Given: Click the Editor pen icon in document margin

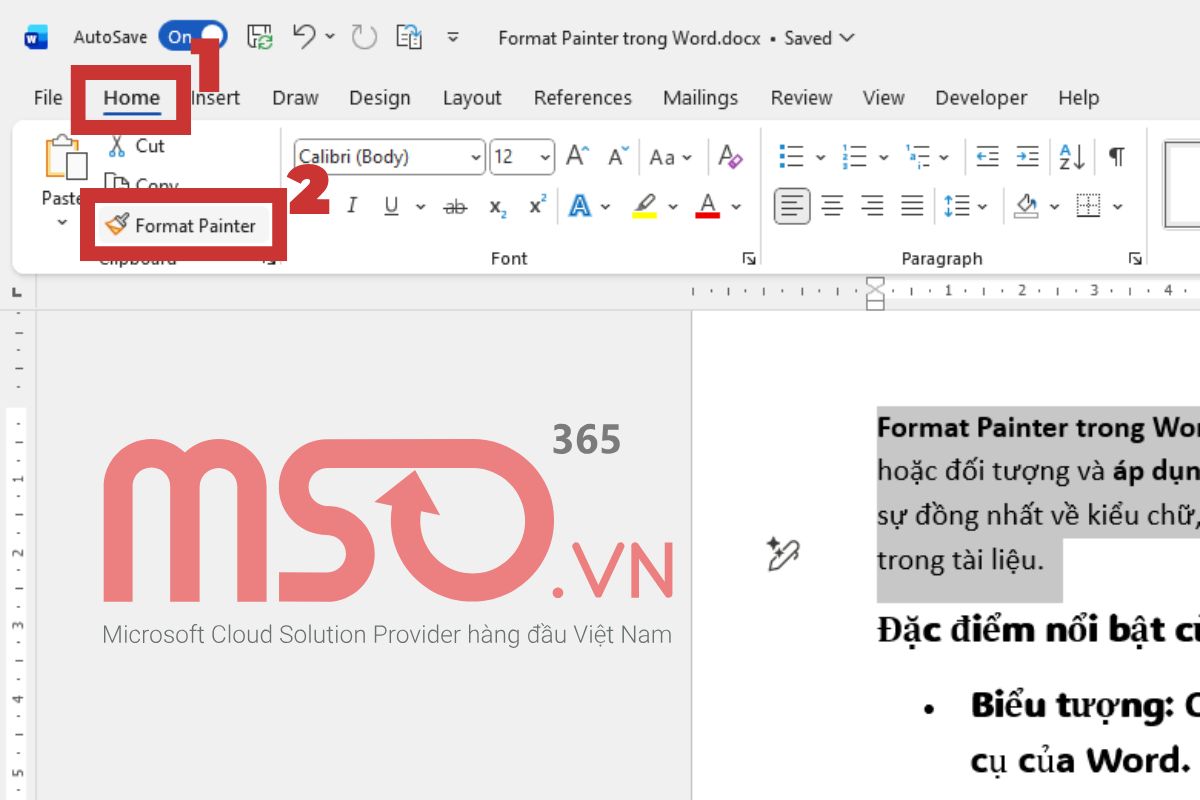Looking at the screenshot, I should [782, 554].
